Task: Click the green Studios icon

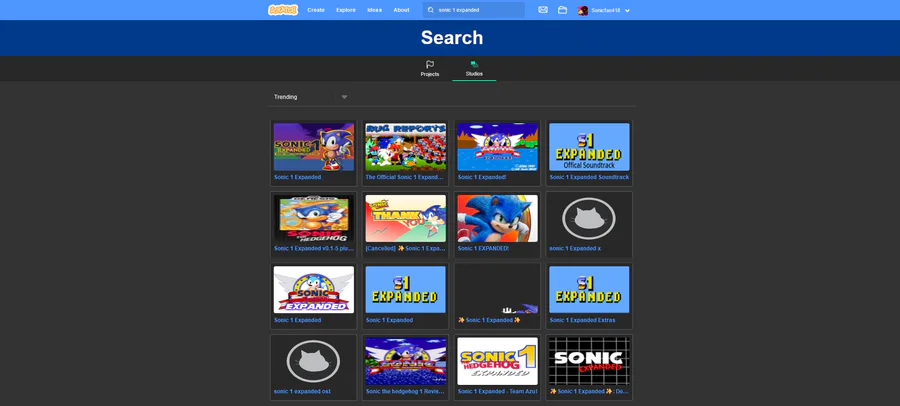Action: coord(474,64)
